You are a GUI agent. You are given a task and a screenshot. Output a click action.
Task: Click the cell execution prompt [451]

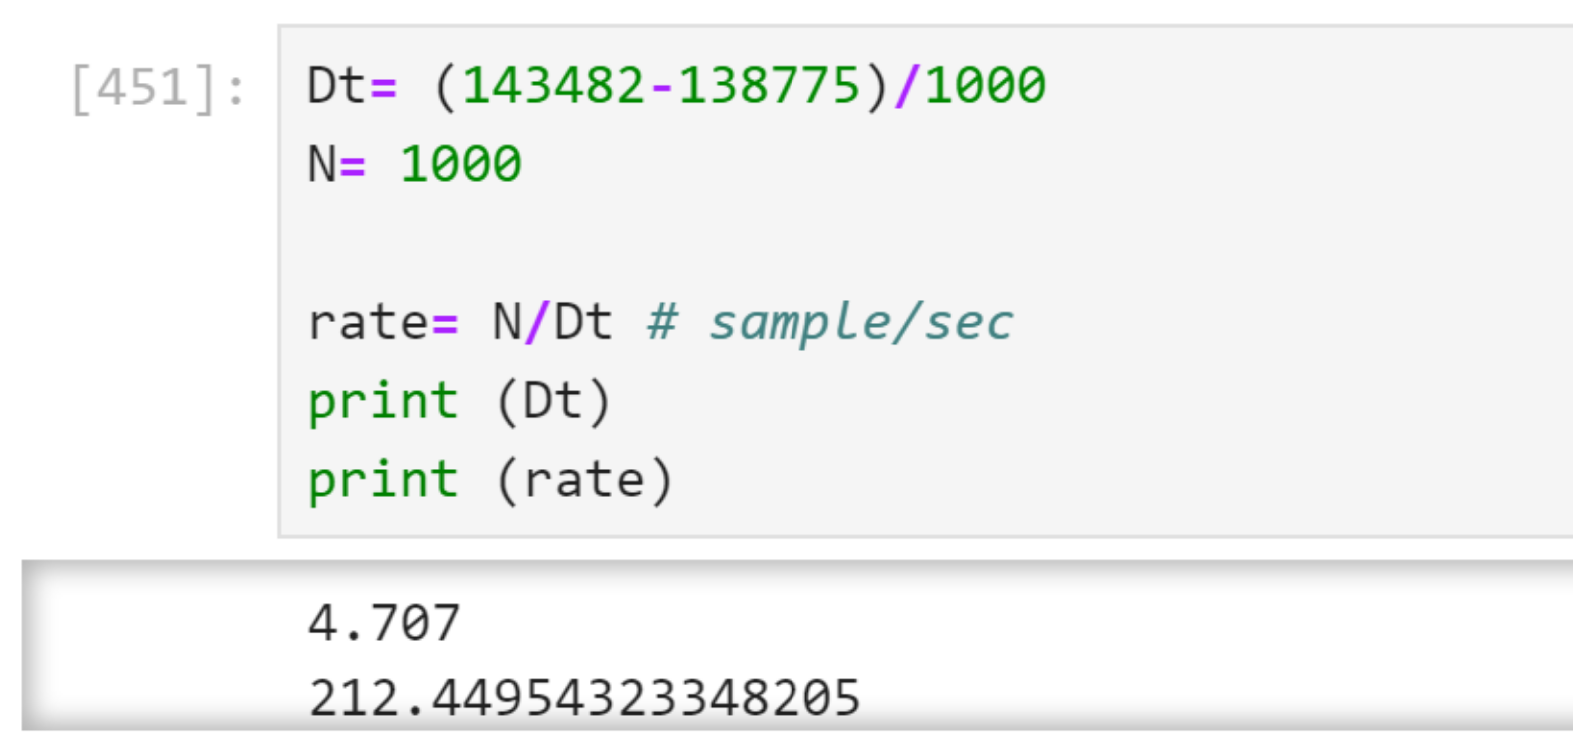[x=158, y=88]
